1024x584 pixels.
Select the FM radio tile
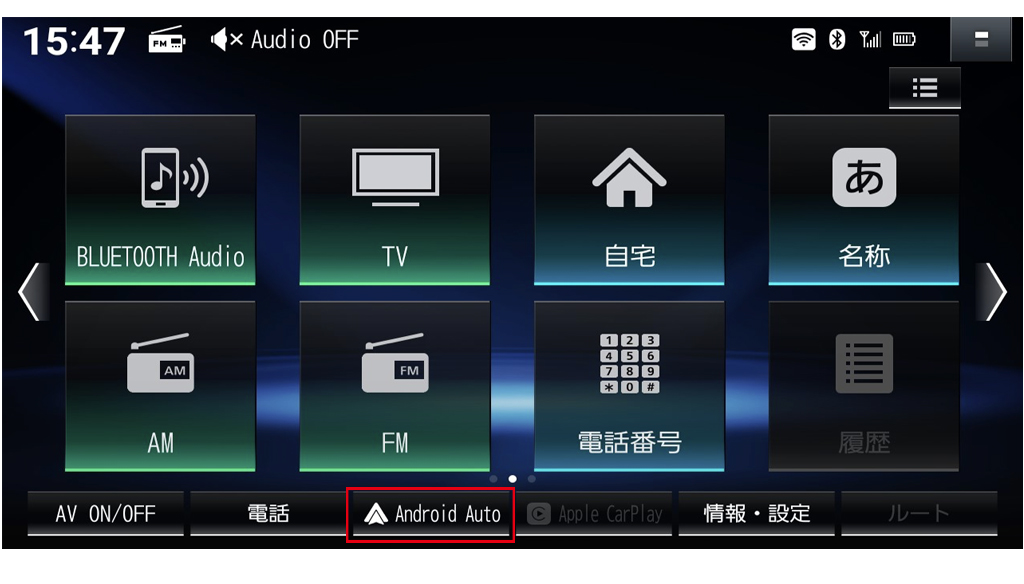pyautogui.click(x=394, y=386)
